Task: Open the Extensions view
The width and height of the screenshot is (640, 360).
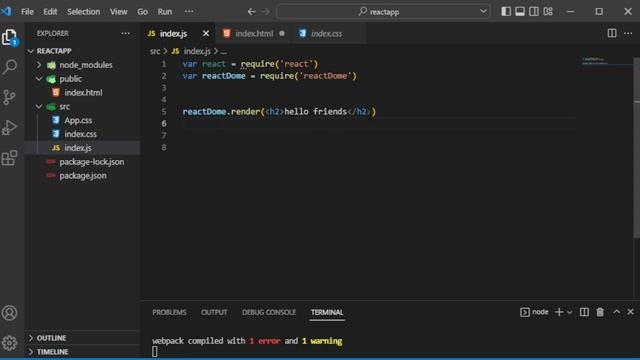Action: click(x=9, y=158)
